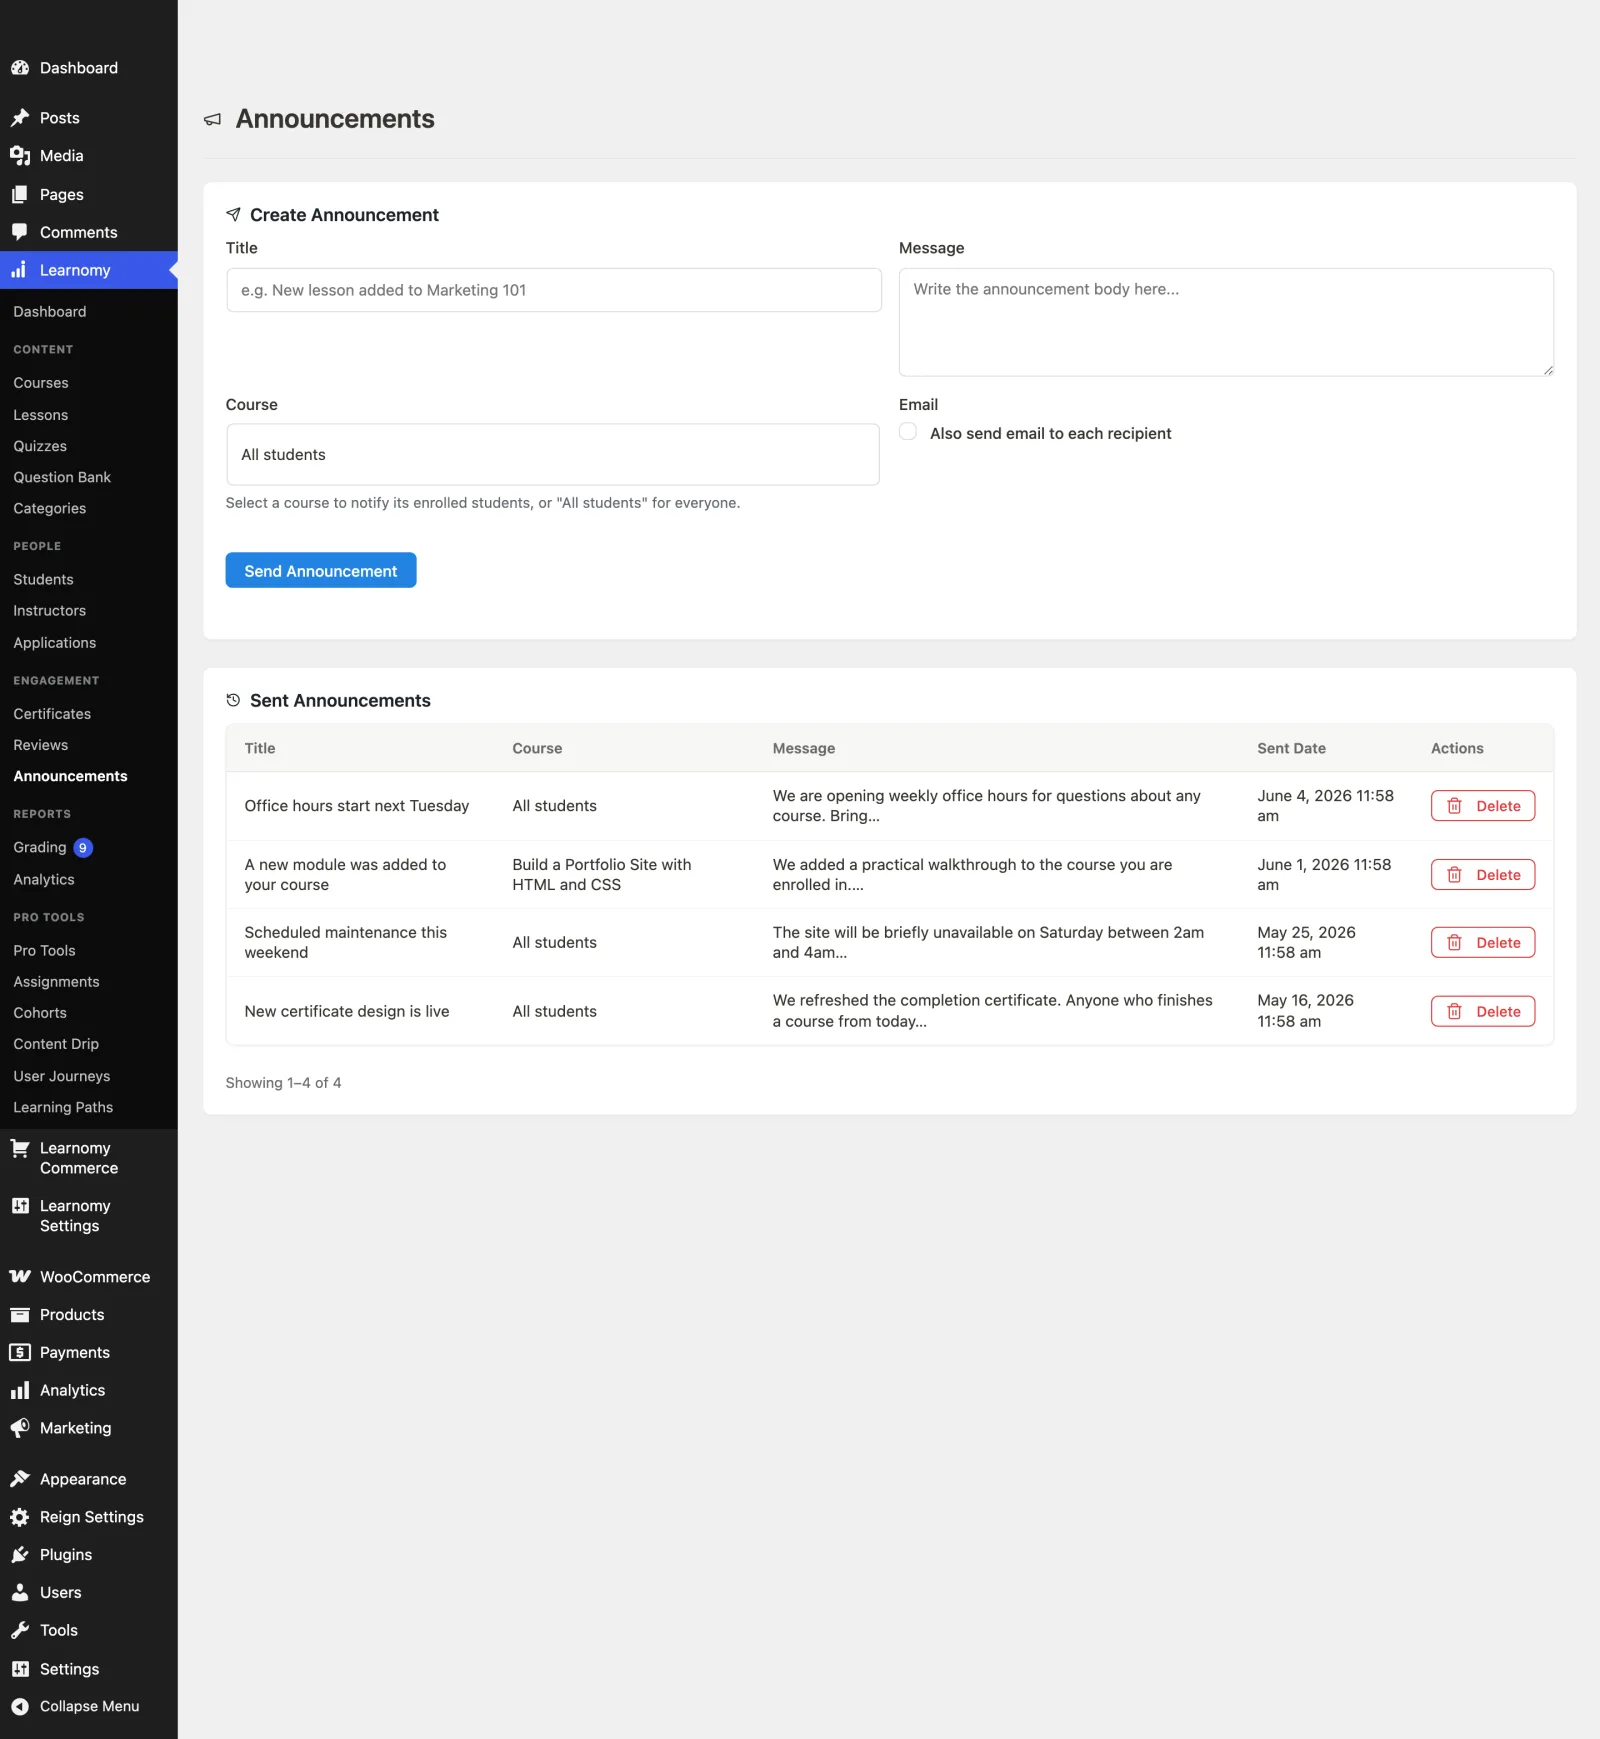This screenshot has height=1739, width=1600.
Task: Click 'New certificate design is live' title
Action: (347, 1012)
